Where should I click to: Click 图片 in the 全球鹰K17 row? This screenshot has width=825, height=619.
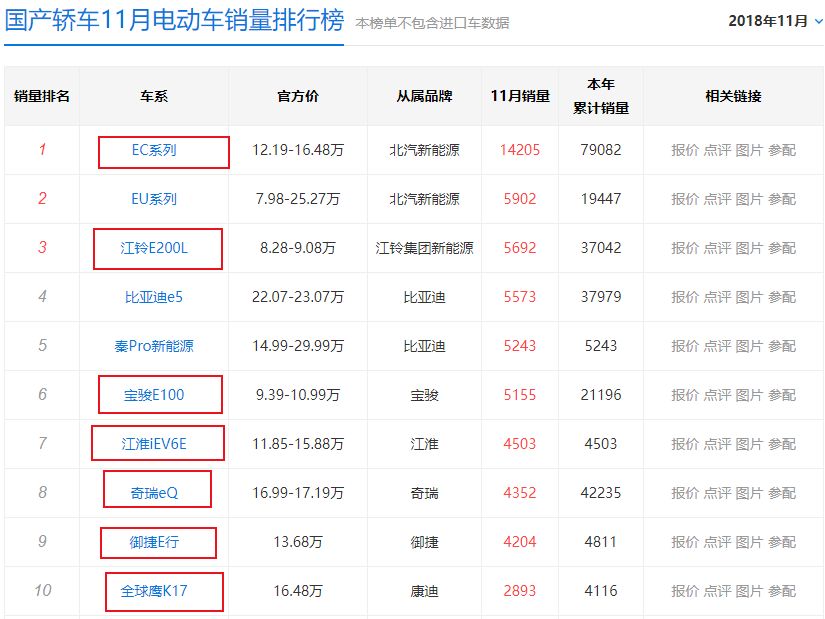749,591
